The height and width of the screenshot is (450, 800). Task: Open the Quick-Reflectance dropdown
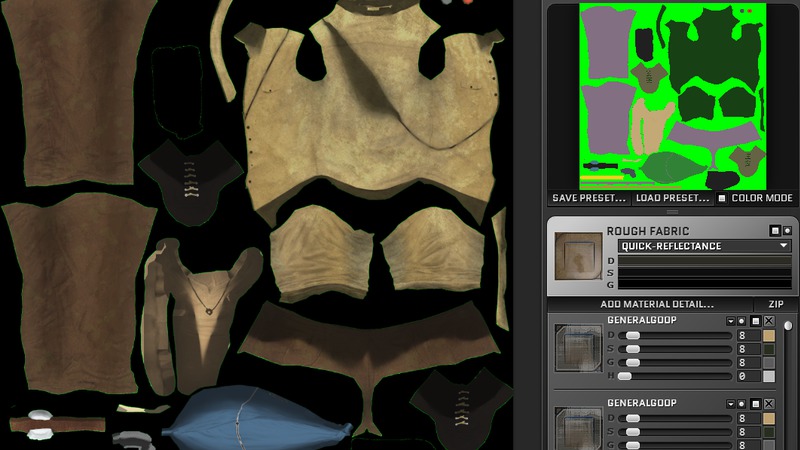tap(704, 246)
